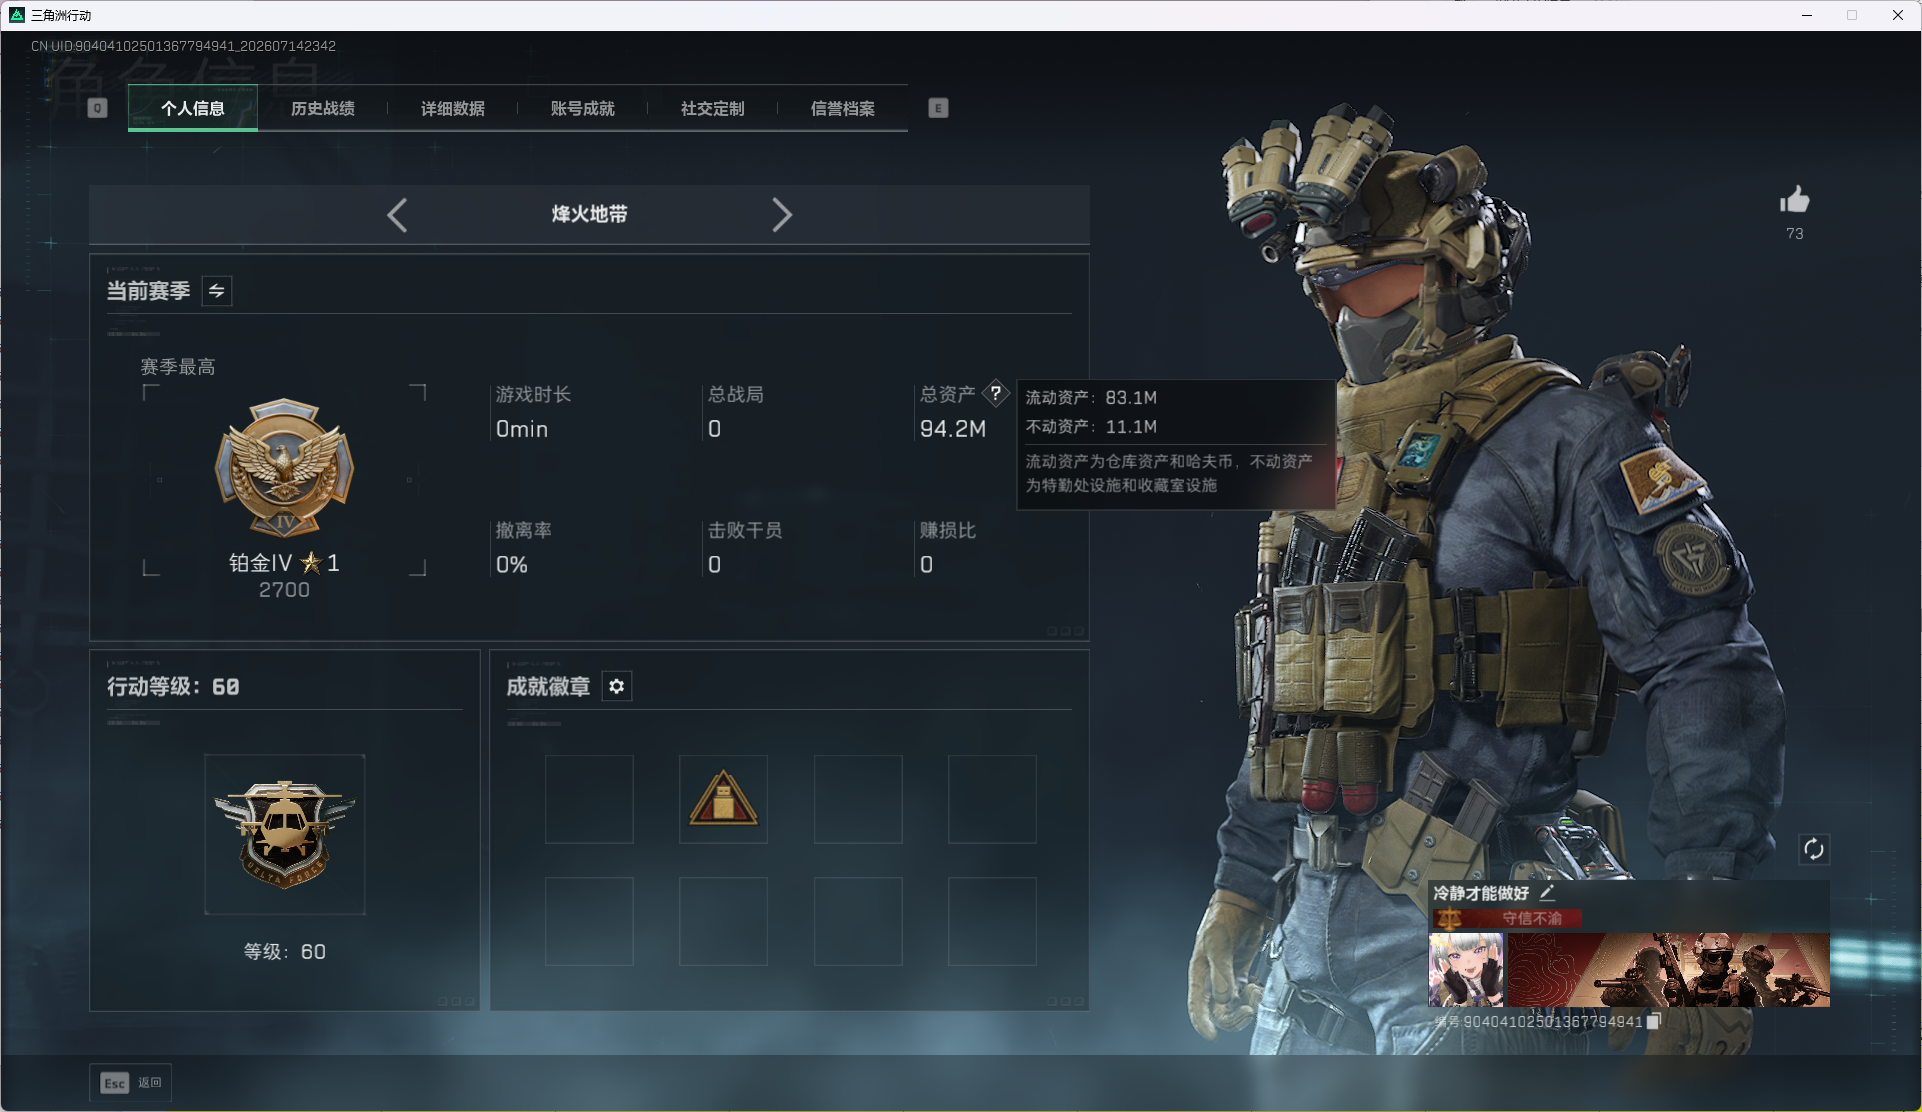Screen dimensions: 1922x1112
Task: Click the thumbs-up like icon
Action: tap(1795, 200)
